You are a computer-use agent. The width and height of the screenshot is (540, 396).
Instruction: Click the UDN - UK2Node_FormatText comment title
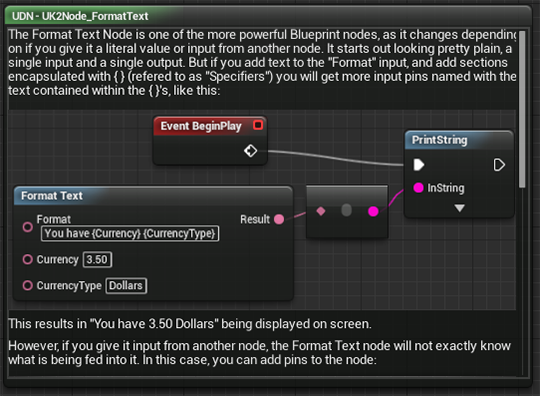point(80,16)
